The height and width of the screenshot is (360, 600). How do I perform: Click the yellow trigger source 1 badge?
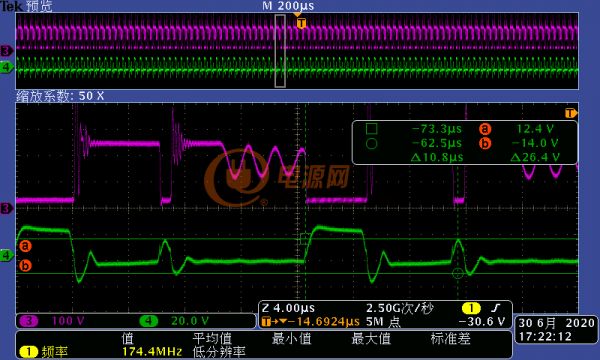click(x=471, y=308)
